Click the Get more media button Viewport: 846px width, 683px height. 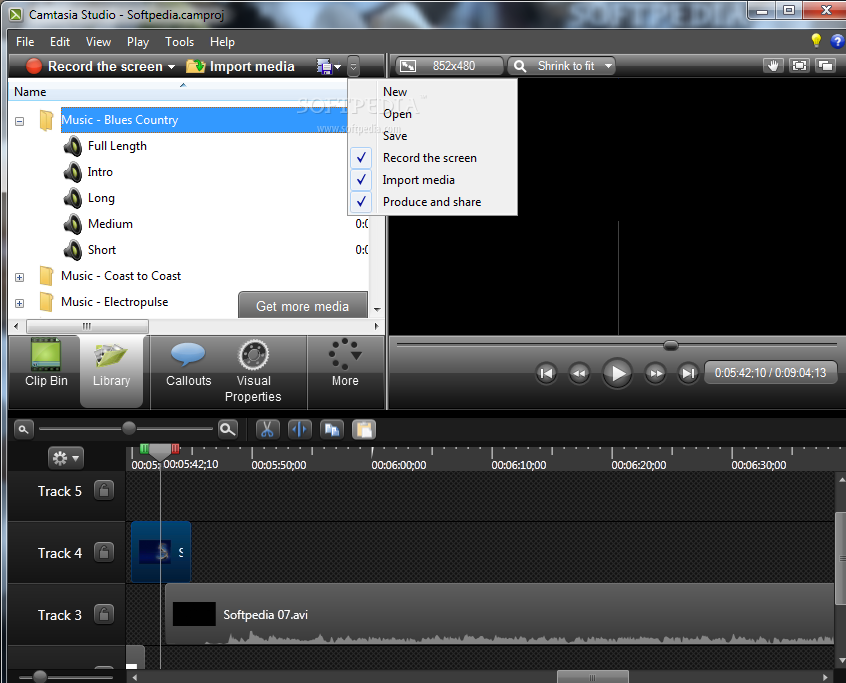(303, 306)
